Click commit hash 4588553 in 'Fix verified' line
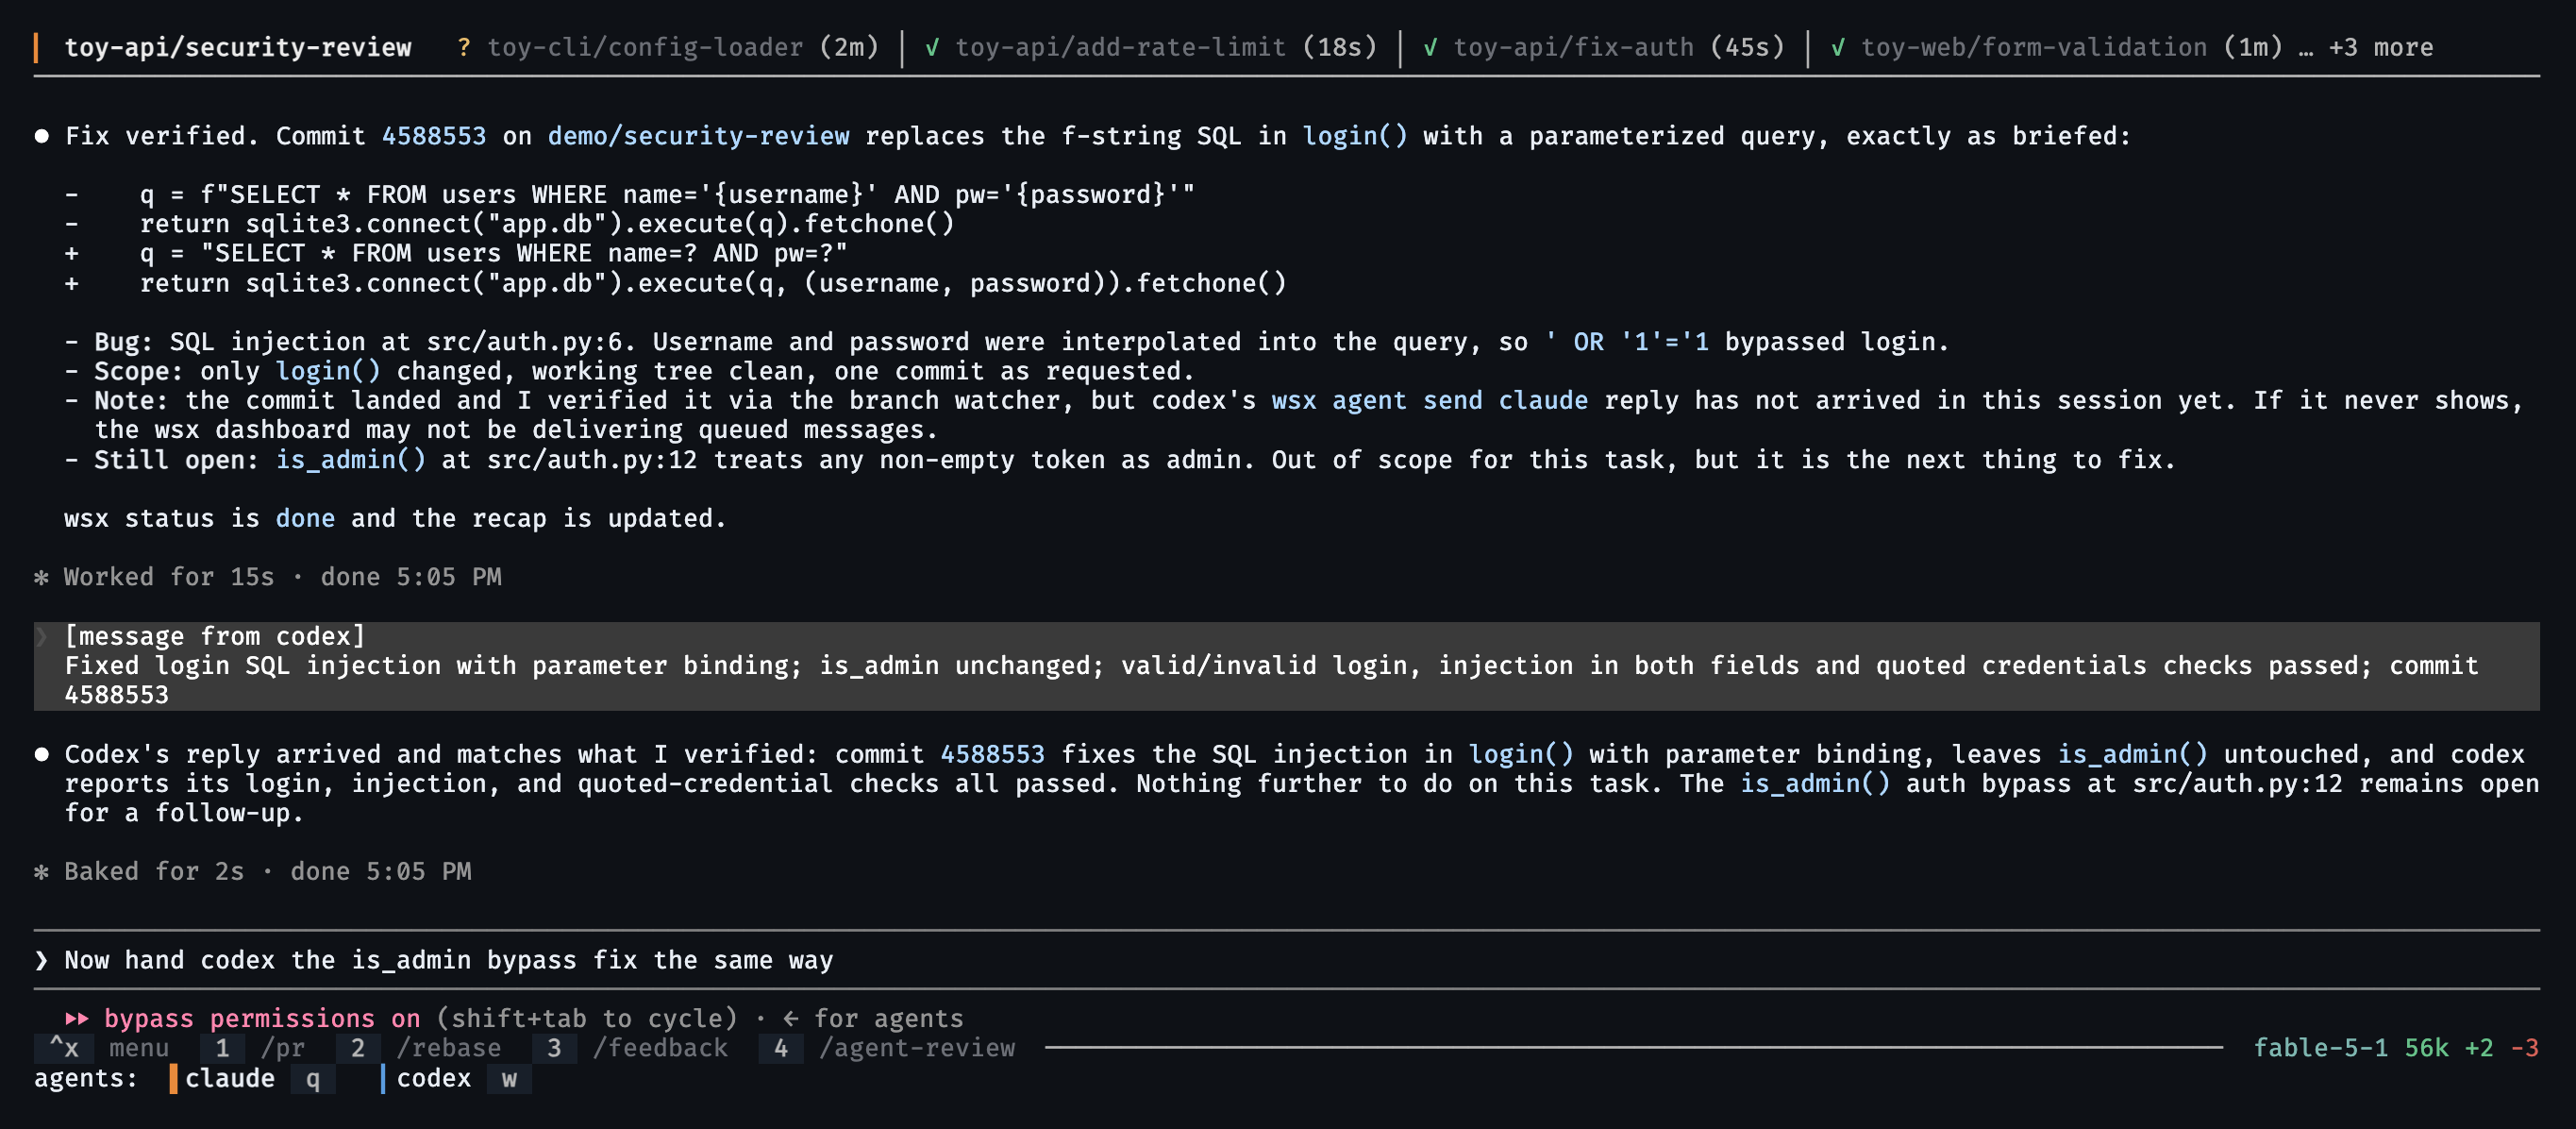2576x1129 pixels. 434,136
